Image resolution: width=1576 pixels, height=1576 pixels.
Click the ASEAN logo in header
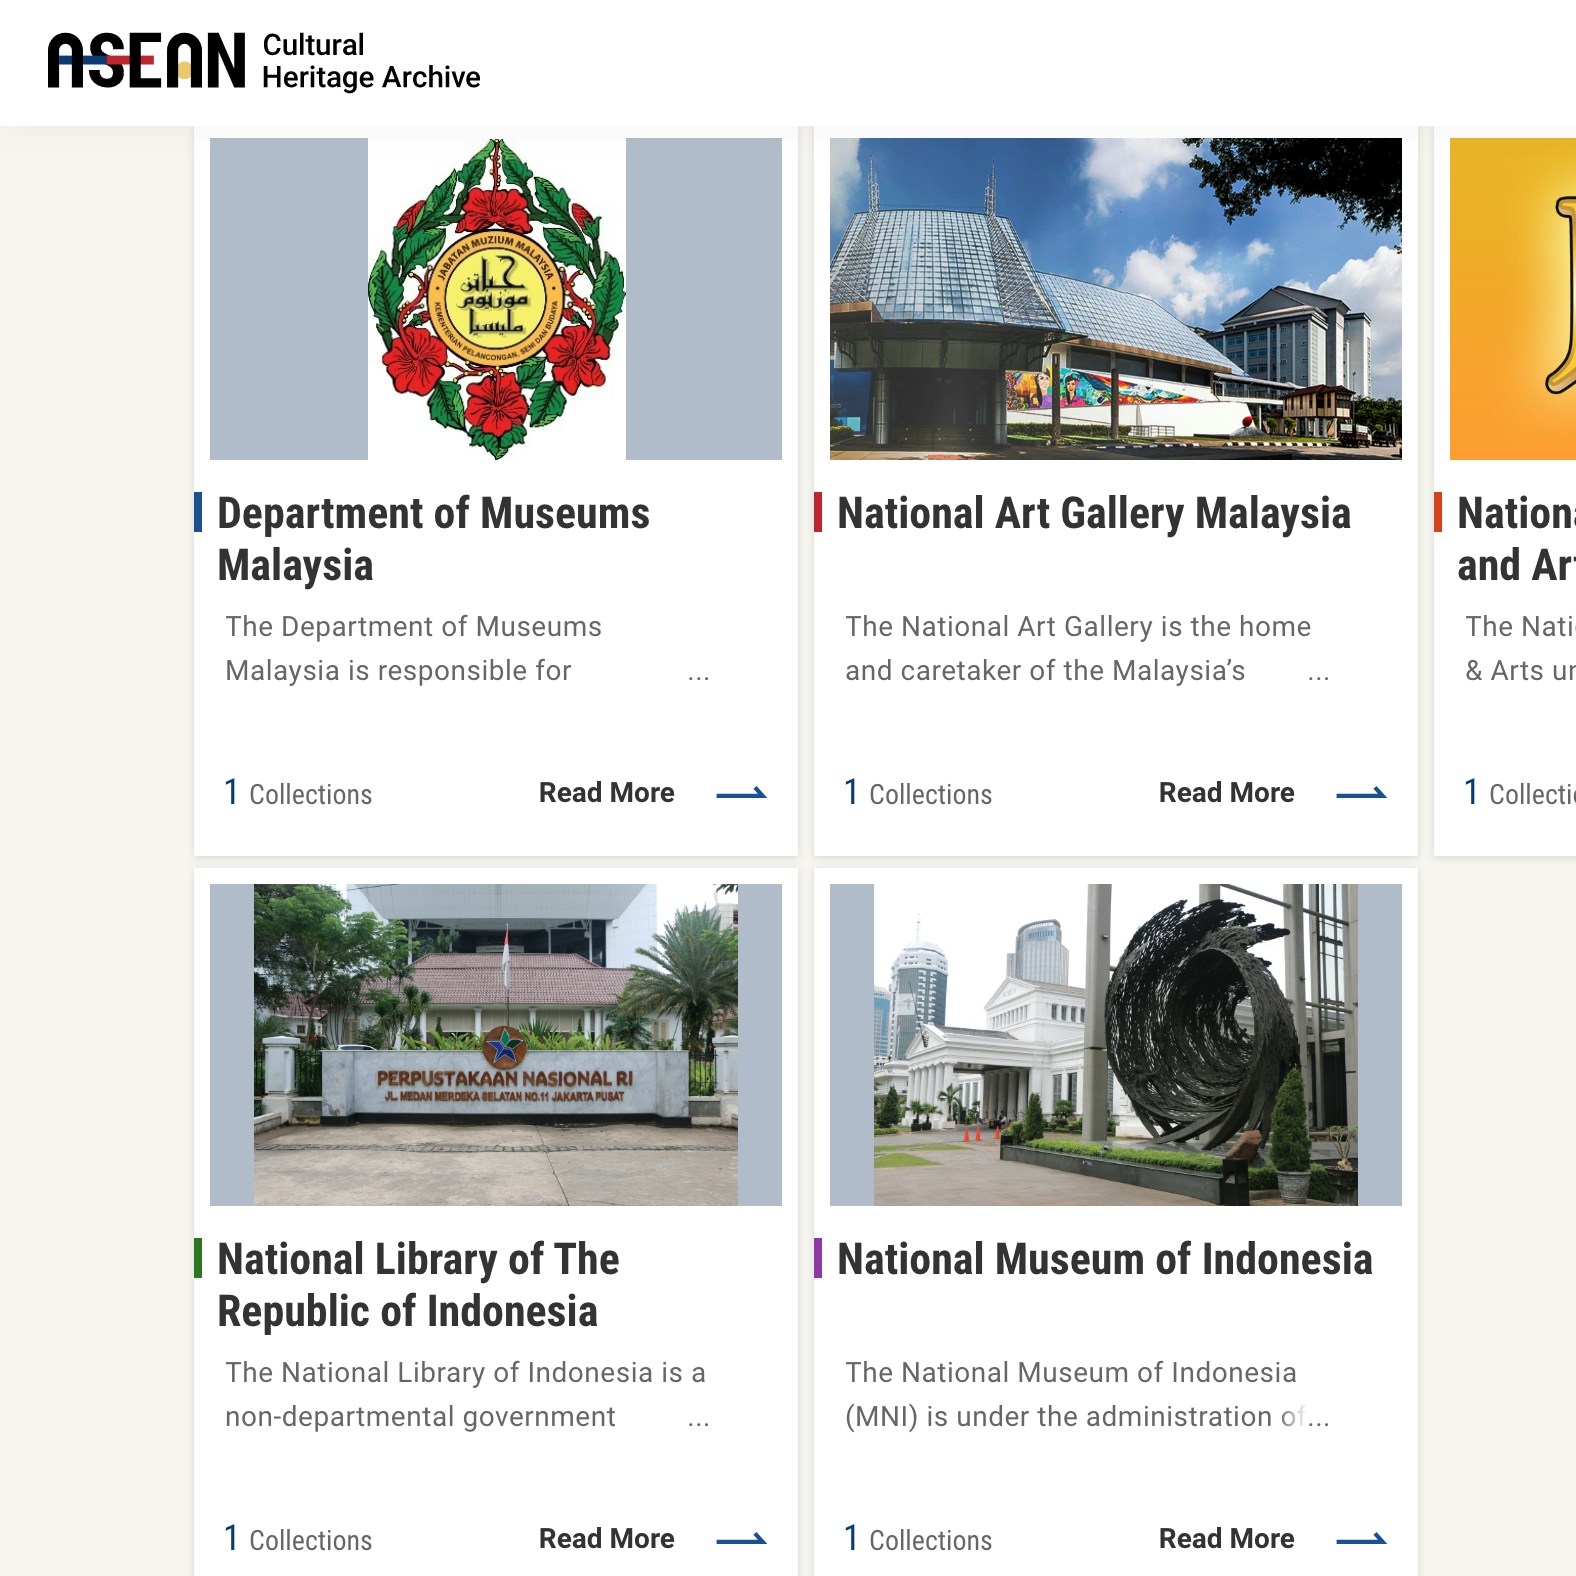(146, 60)
